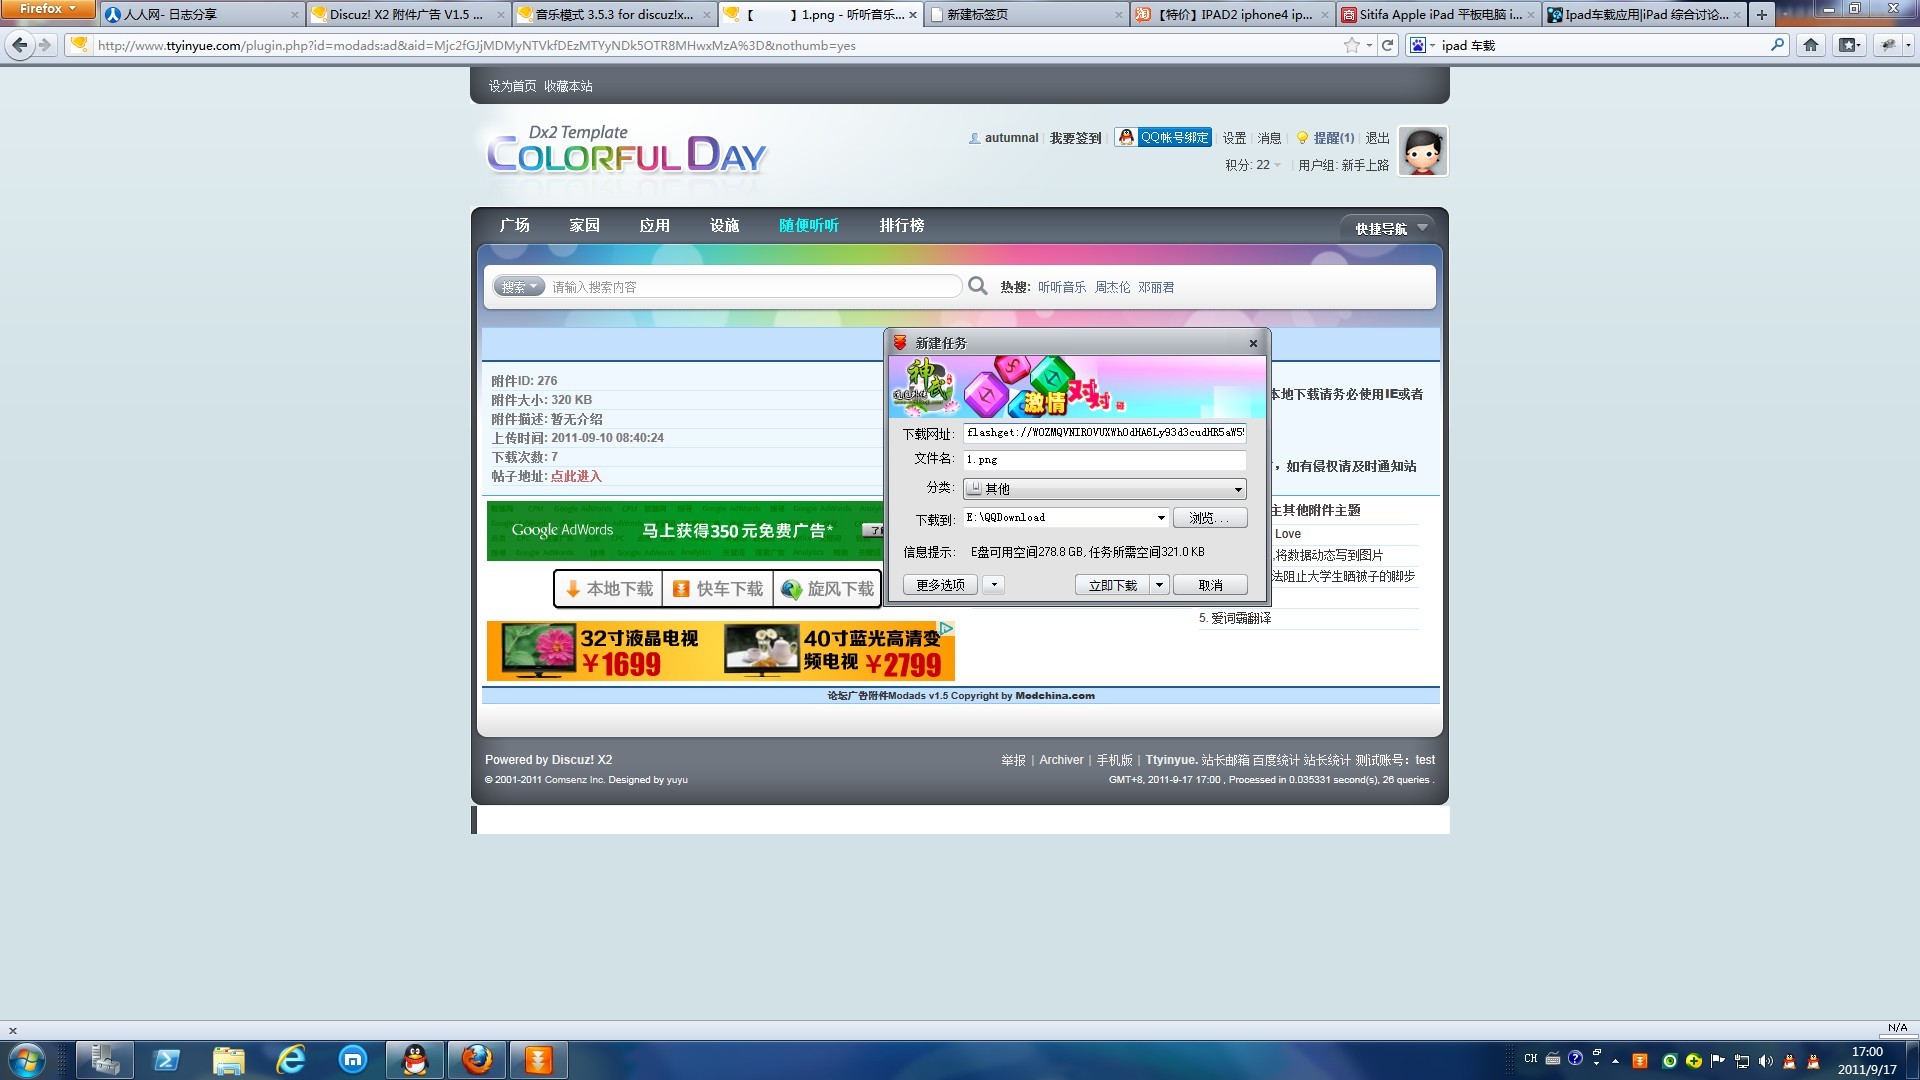The width and height of the screenshot is (1920, 1080).
Task: Open the arrow next to 立即下载
Action: [x=1159, y=585]
